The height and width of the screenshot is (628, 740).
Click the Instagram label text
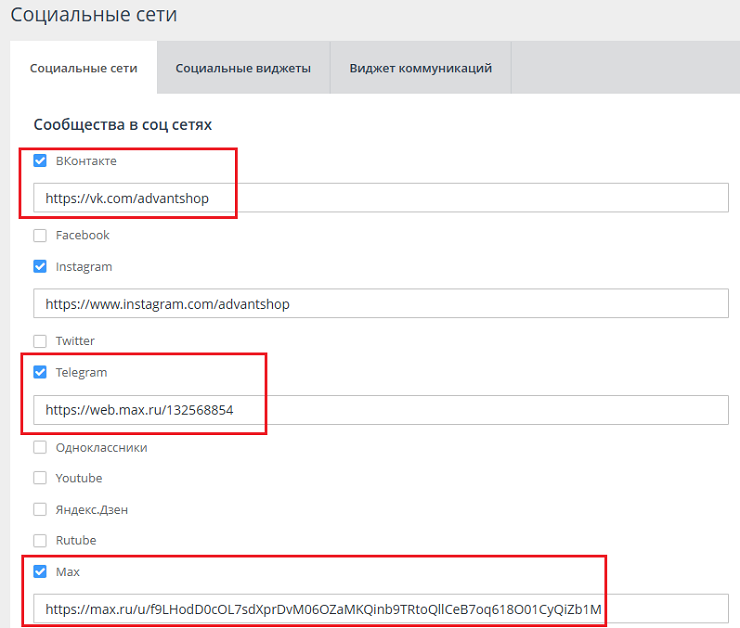(84, 267)
